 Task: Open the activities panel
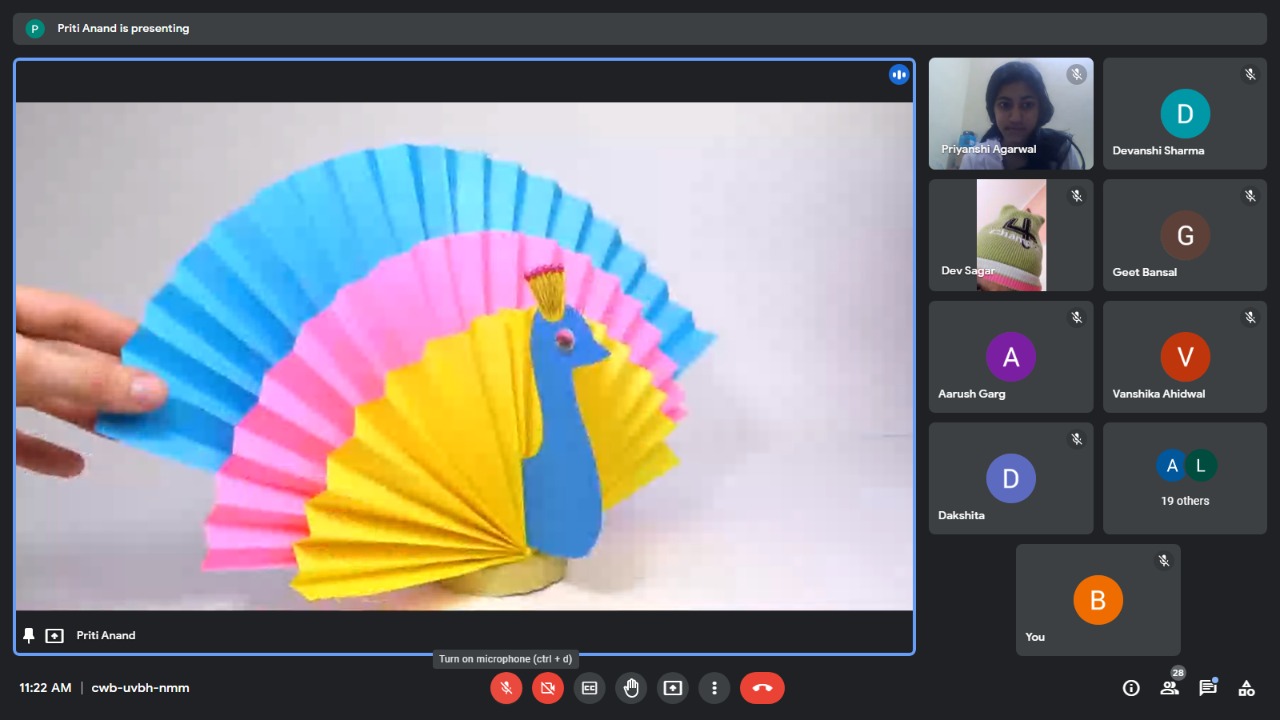coord(1246,688)
